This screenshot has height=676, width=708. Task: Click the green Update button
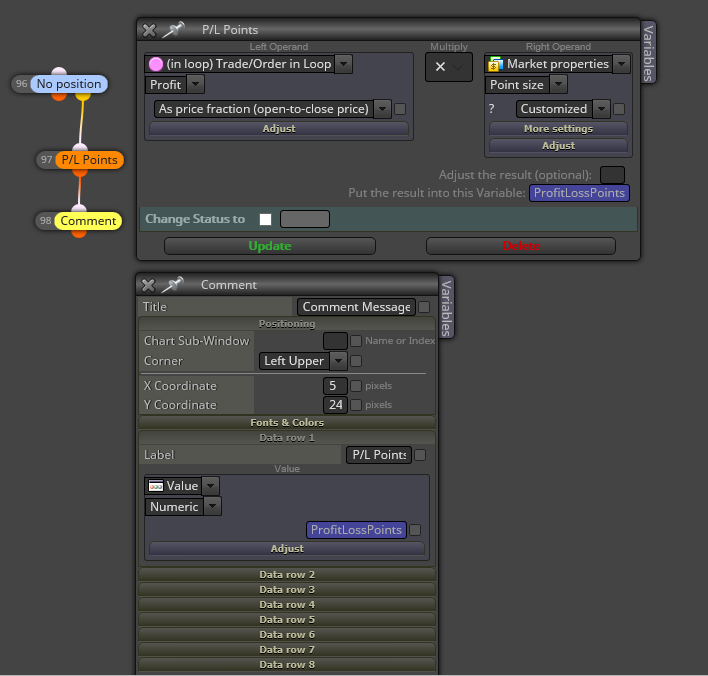270,246
